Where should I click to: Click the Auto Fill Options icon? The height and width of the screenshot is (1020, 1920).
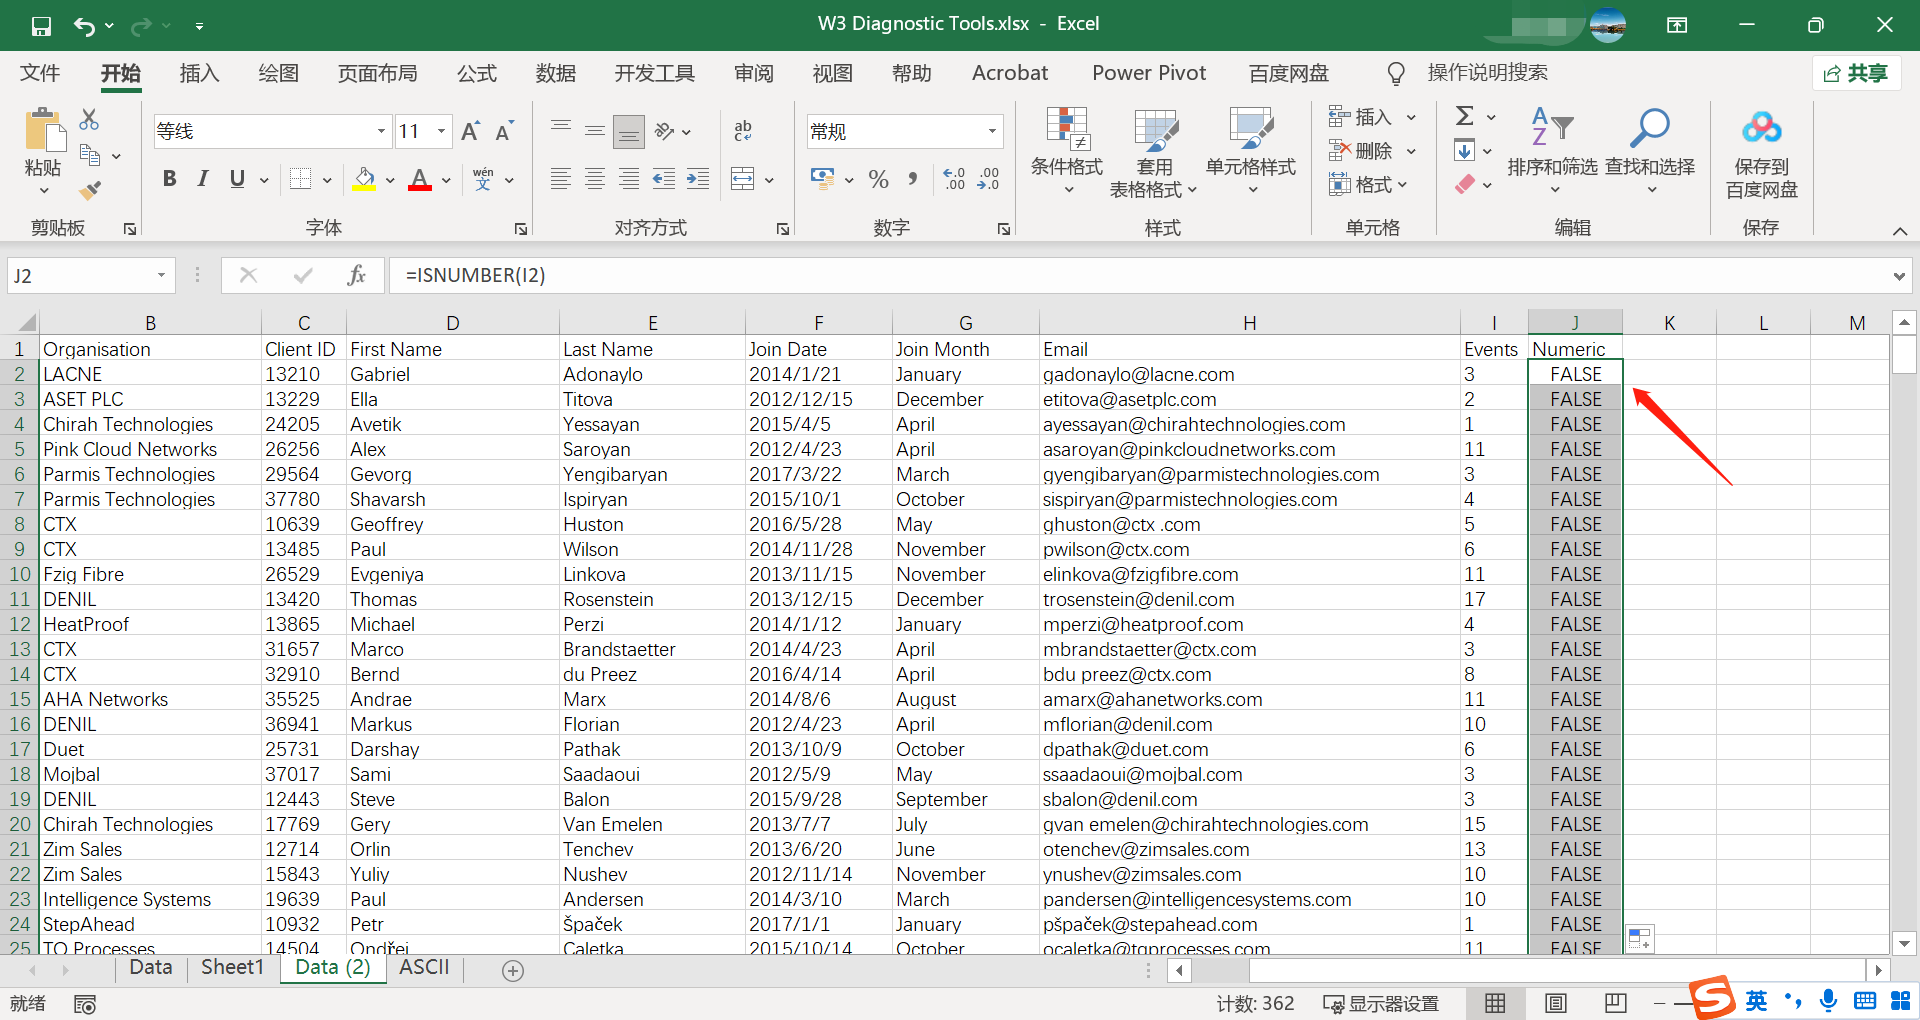(x=1640, y=939)
